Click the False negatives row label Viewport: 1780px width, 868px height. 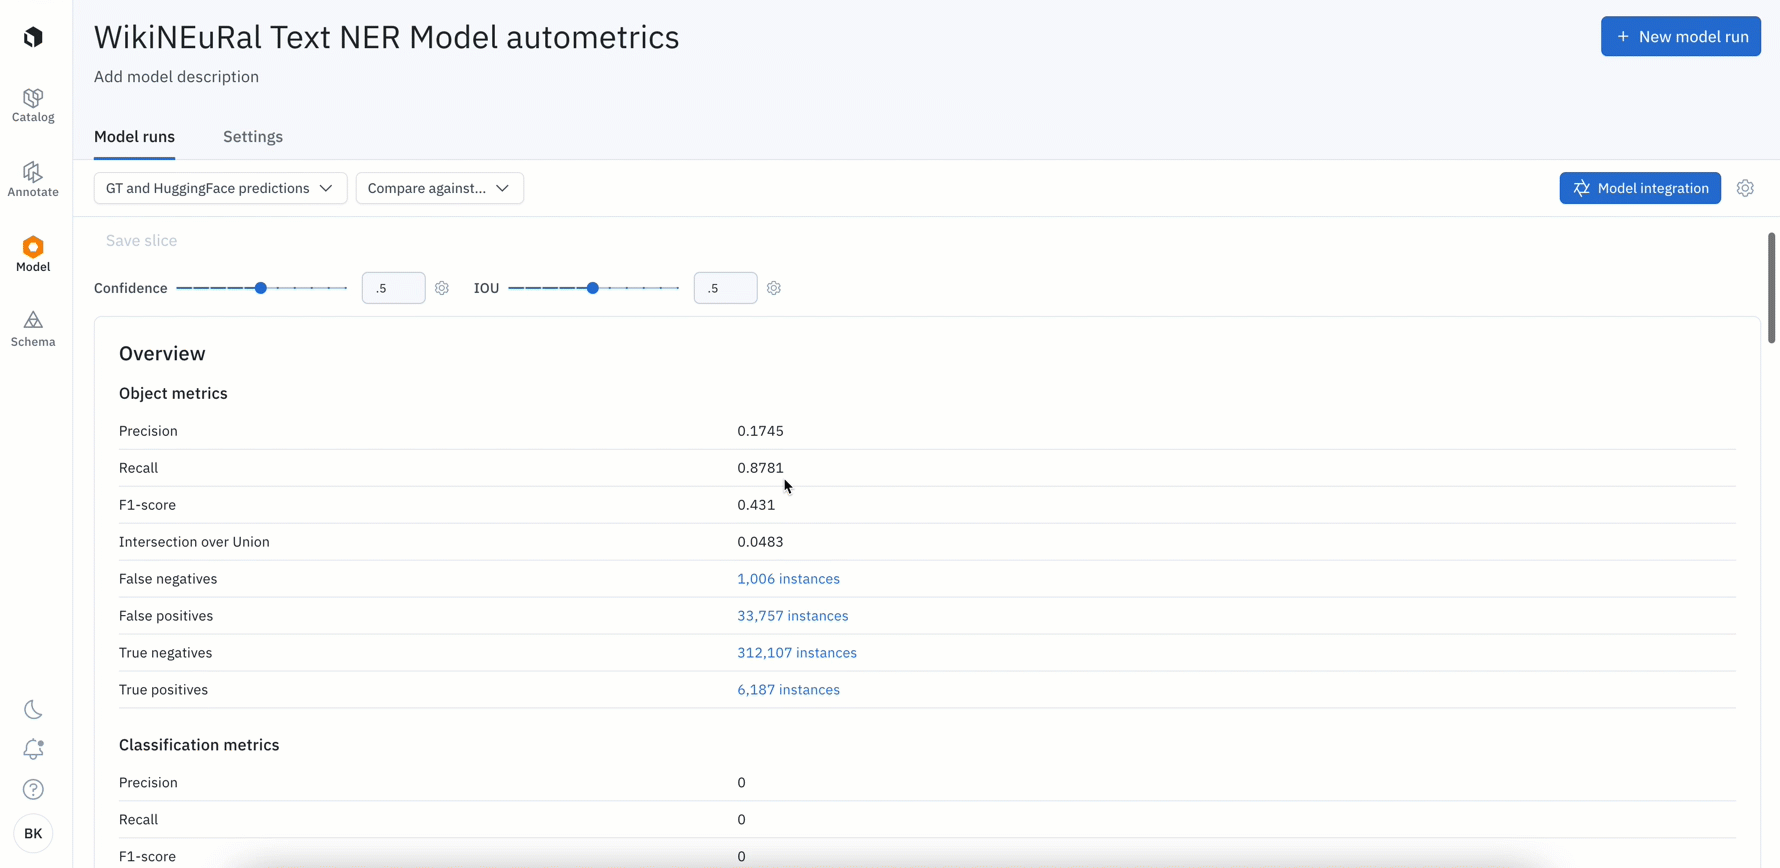(x=168, y=579)
